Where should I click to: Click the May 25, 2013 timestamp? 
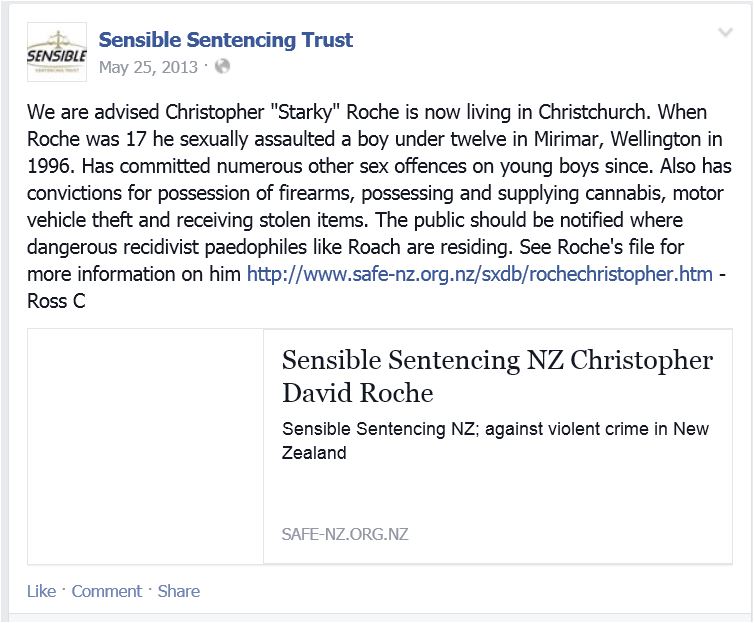[149, 68]
